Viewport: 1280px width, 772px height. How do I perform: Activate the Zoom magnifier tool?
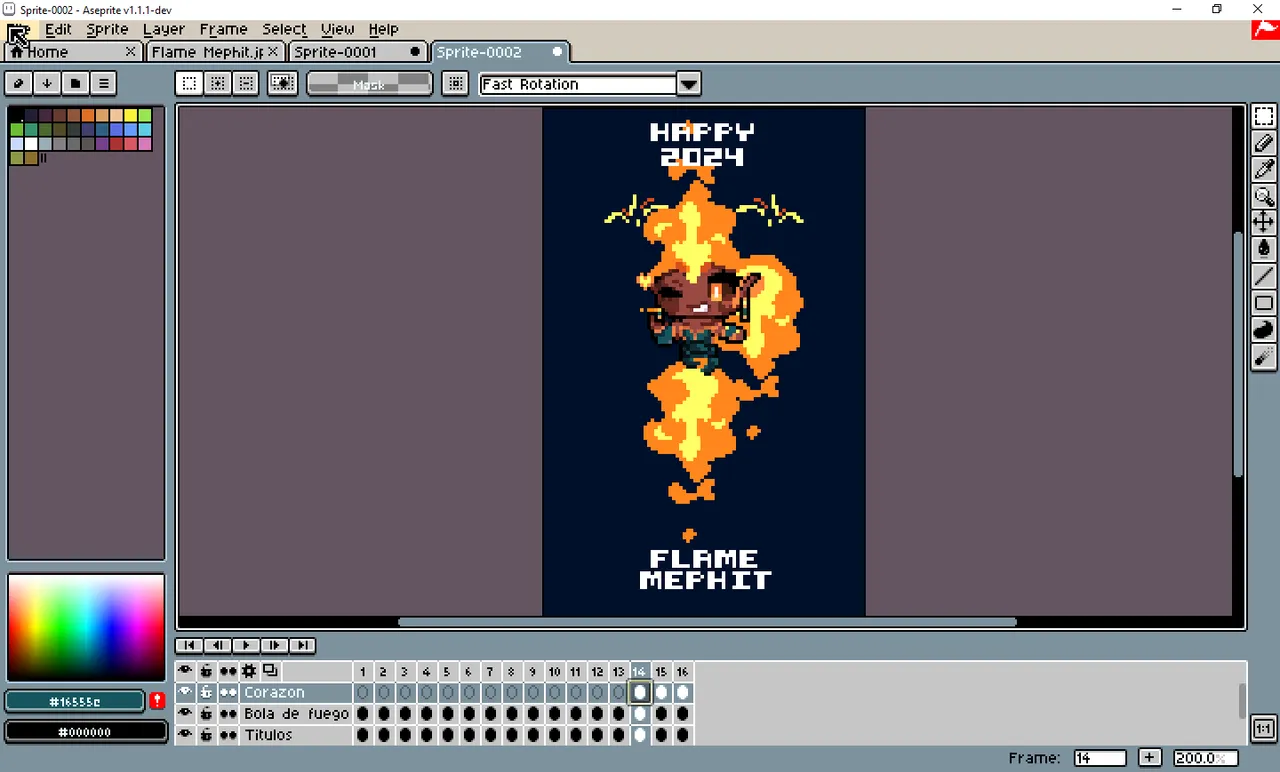(1264, 196)
